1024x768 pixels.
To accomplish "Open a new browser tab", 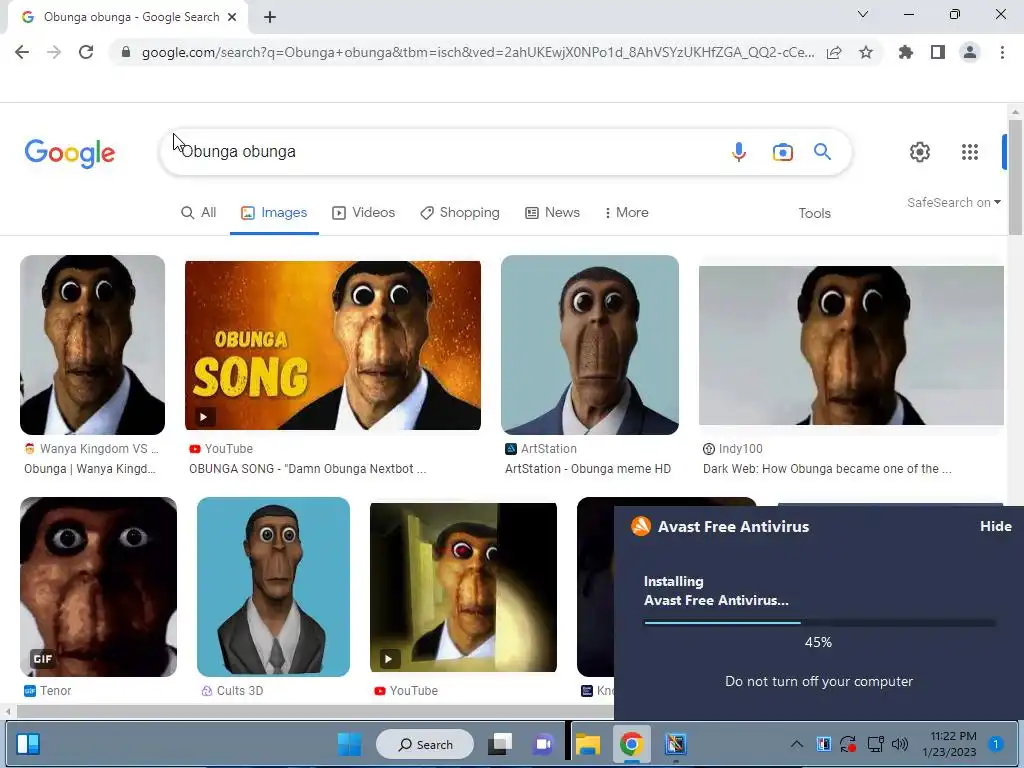I will click(x=270, y=17).
